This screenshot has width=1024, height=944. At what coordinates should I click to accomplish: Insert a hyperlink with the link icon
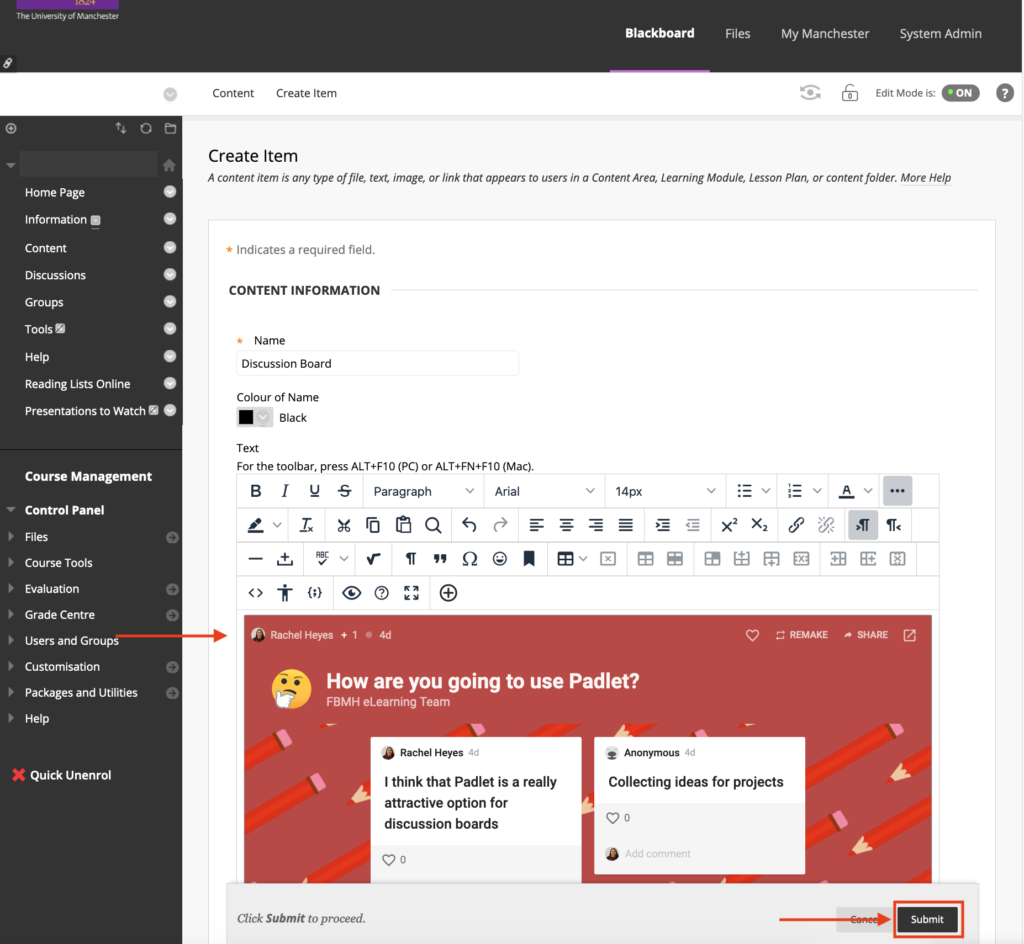click(x=795, y=525)
